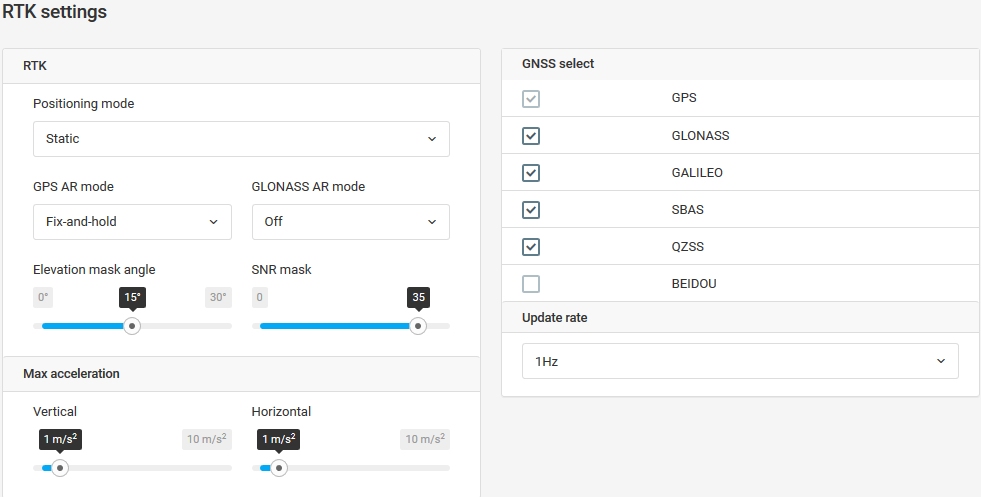Toggle off the QZSS checkbox
Screen dimensions: 981x497
531,247
